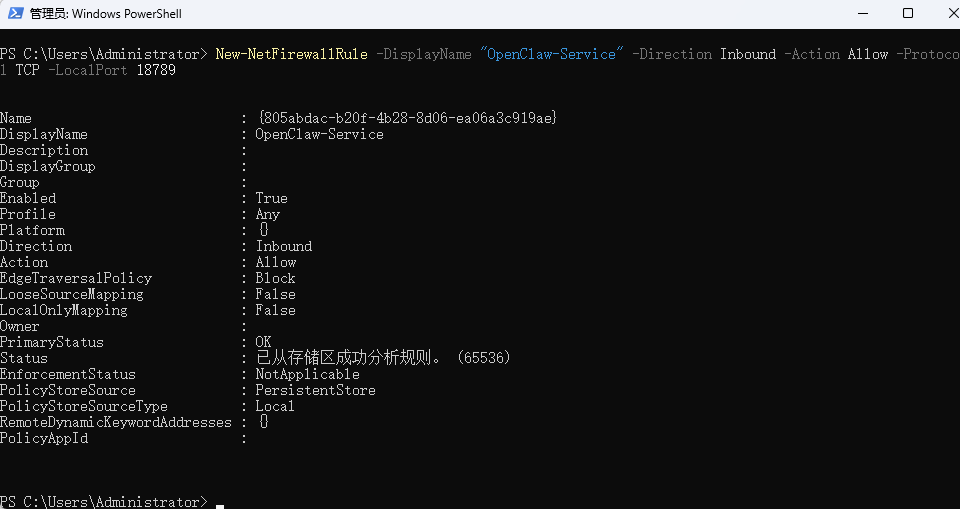Click the OpenClaw-Service value beside DisplayName

tap(319, 134)
